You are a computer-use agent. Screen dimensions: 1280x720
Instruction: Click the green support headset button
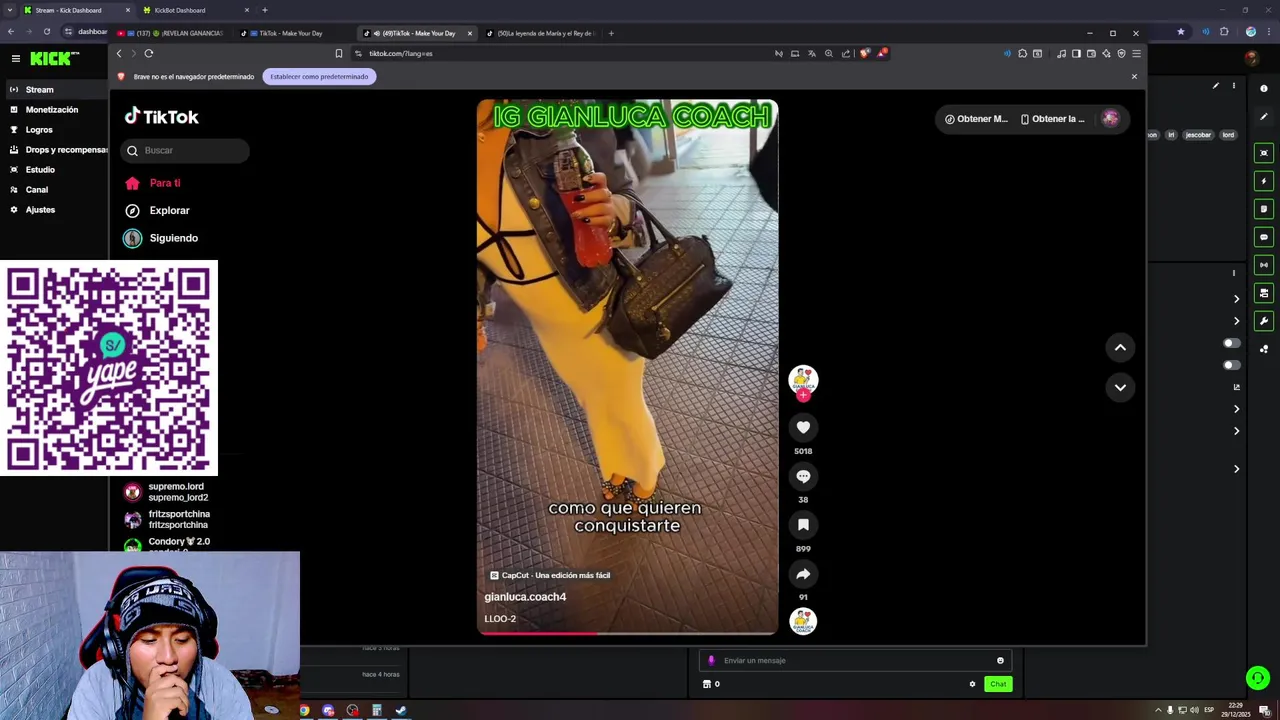1258,678
